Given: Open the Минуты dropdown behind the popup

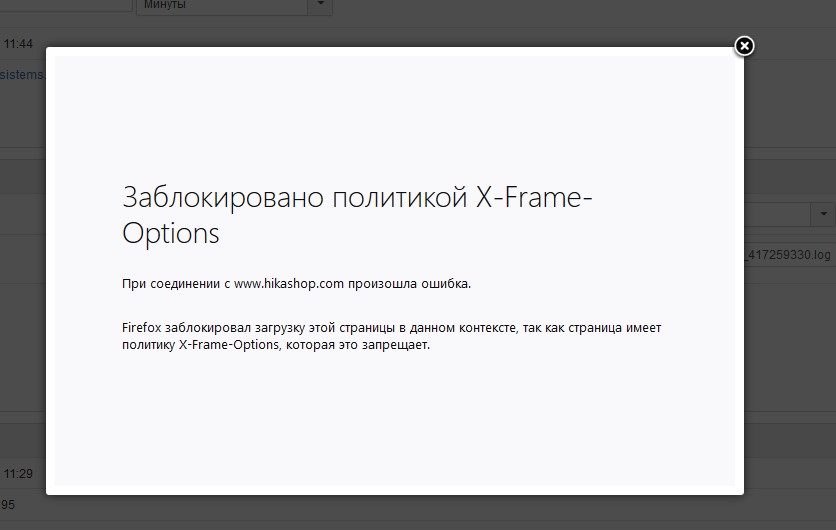Looking at the screenshot, I should 234,5.
